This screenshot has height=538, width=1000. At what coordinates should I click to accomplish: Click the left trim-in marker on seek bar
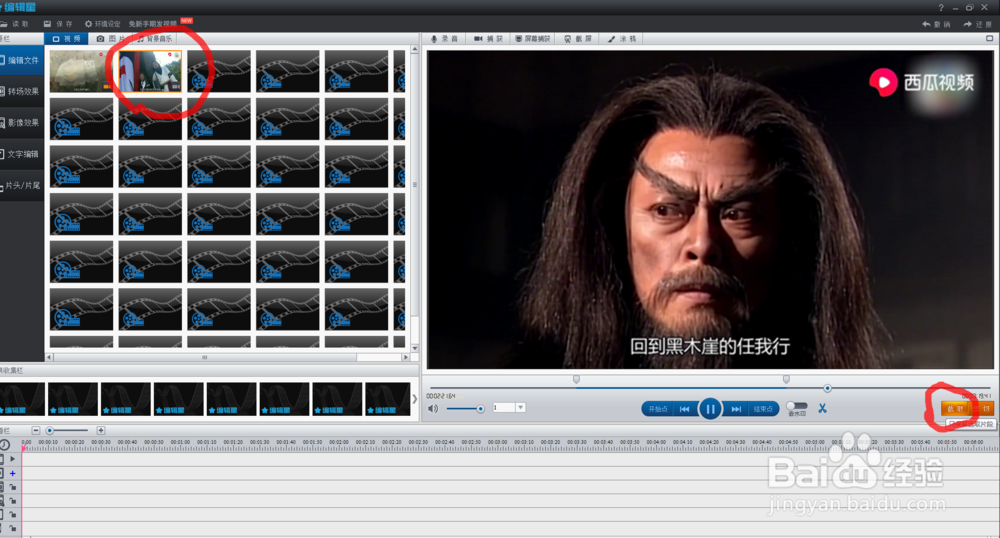point(577,379)
